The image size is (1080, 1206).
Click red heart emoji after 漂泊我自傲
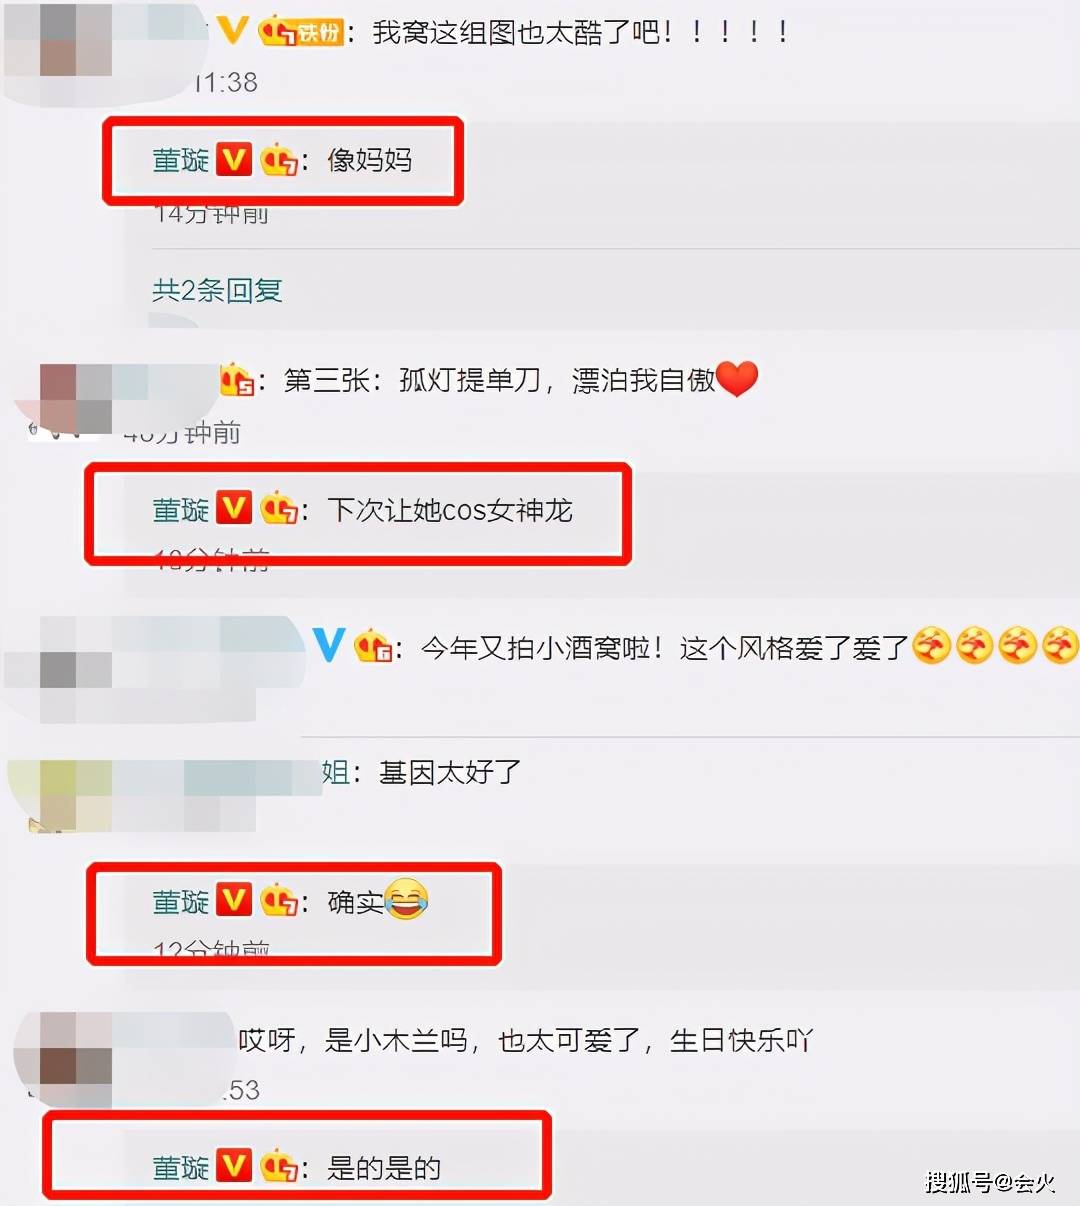point(738,379)
